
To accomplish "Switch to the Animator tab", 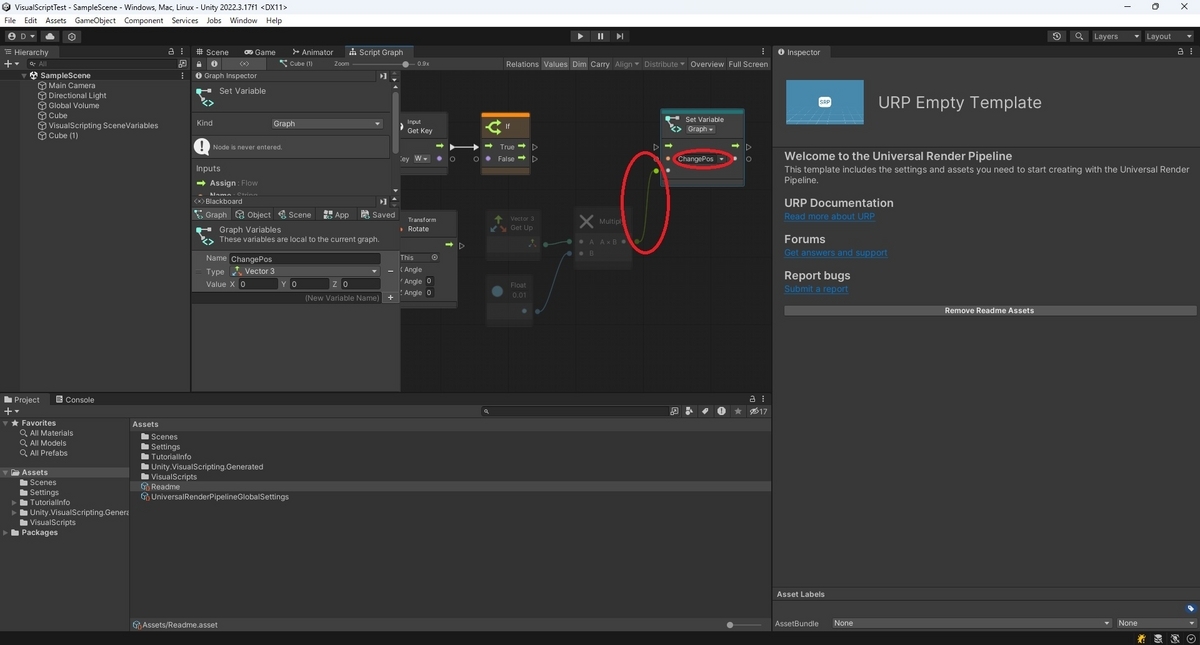I will [312, 52].
